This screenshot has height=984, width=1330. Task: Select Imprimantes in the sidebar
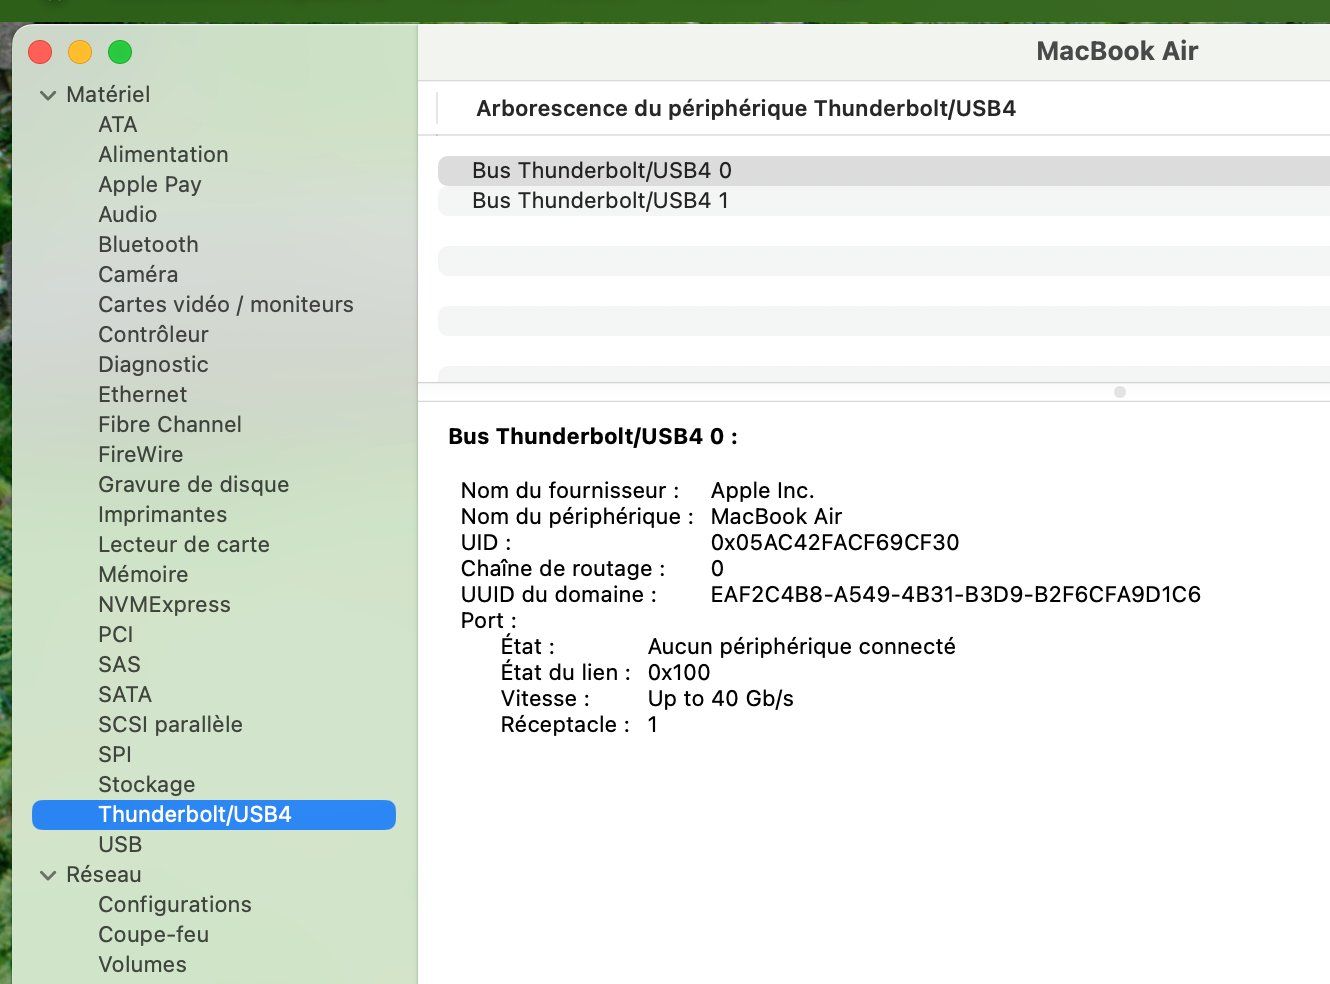click(x=163, y=515)
